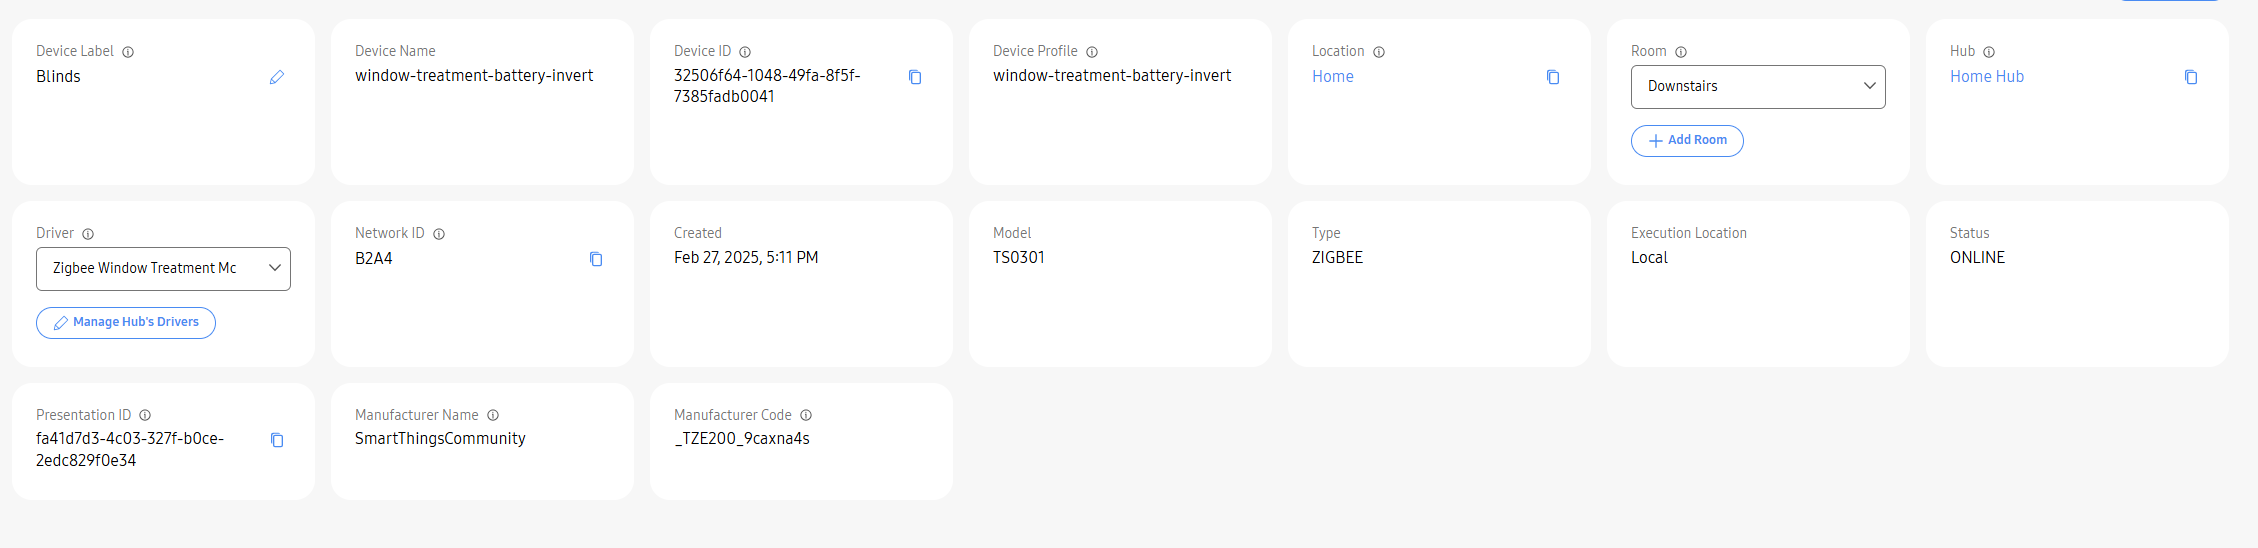Image resolution: width=2258 pixels, height=548 pixels.
Task: Show info for Manufacturer Code
Action: pyautogui.click(x=806, y=415)
